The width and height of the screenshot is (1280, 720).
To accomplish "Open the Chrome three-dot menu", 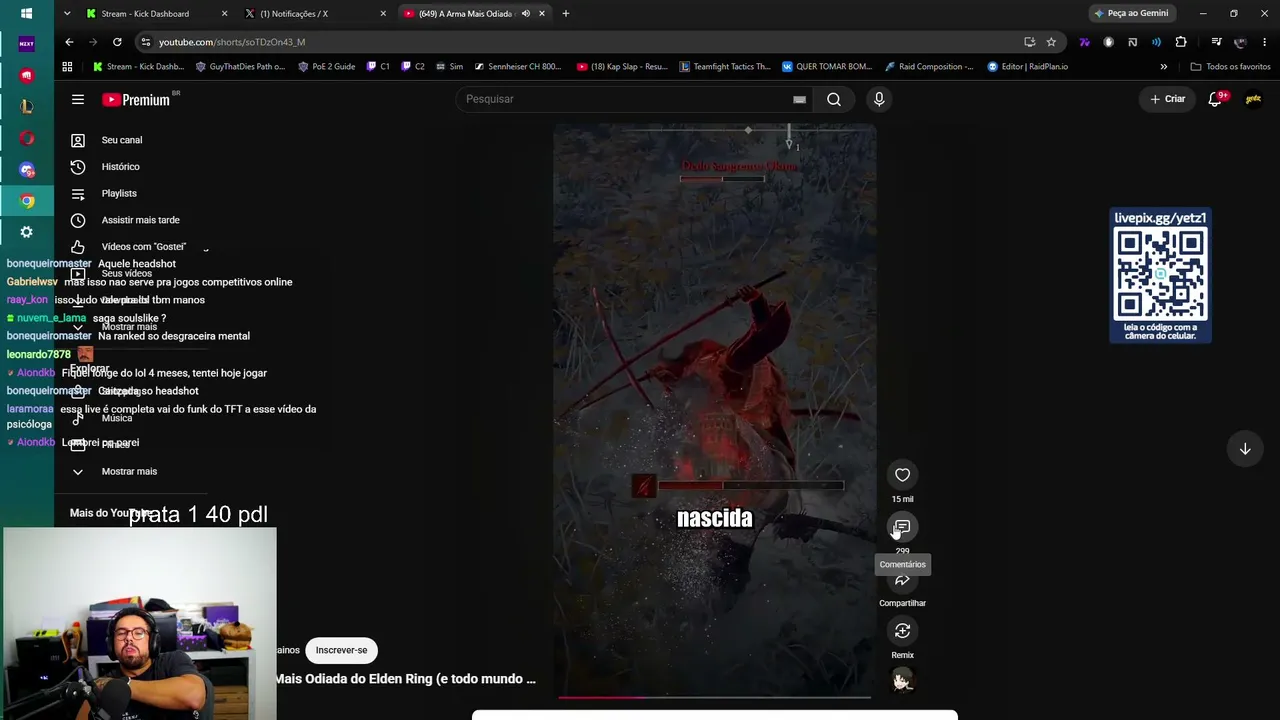I will tap(1265, 42).
